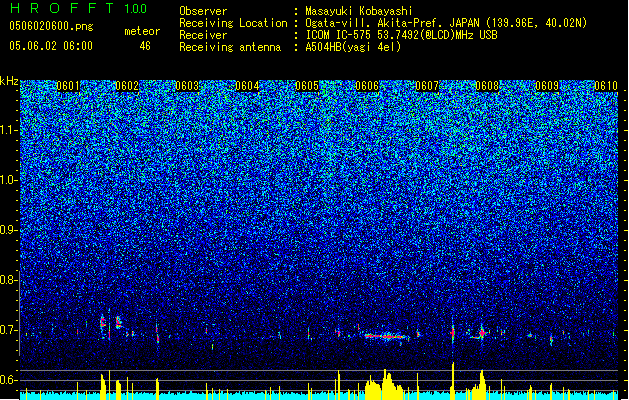The height and width of the screenshot is (400, 629).
Task: Select the file name 0506020600.png
Action: pyautogui.click(x=51, y=26)
